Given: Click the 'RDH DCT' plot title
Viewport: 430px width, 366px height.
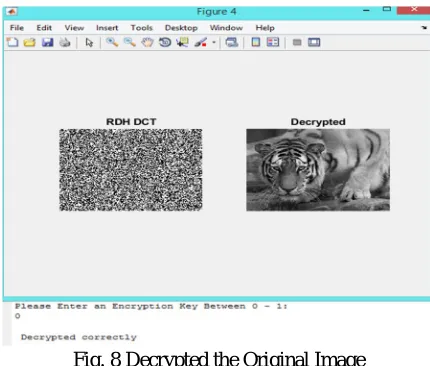Looking at the screenshot, I should pos(131,122).
